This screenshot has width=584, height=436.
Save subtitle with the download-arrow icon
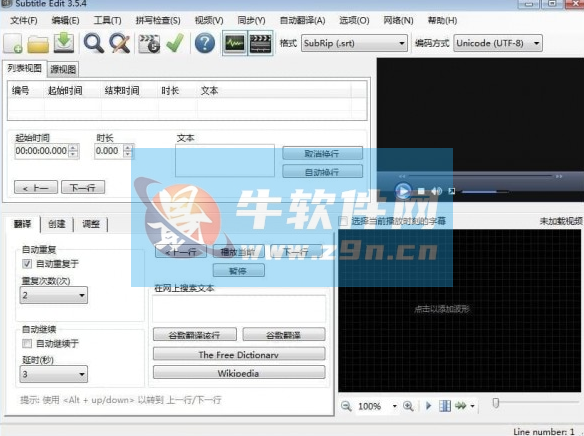click(64, 43)
